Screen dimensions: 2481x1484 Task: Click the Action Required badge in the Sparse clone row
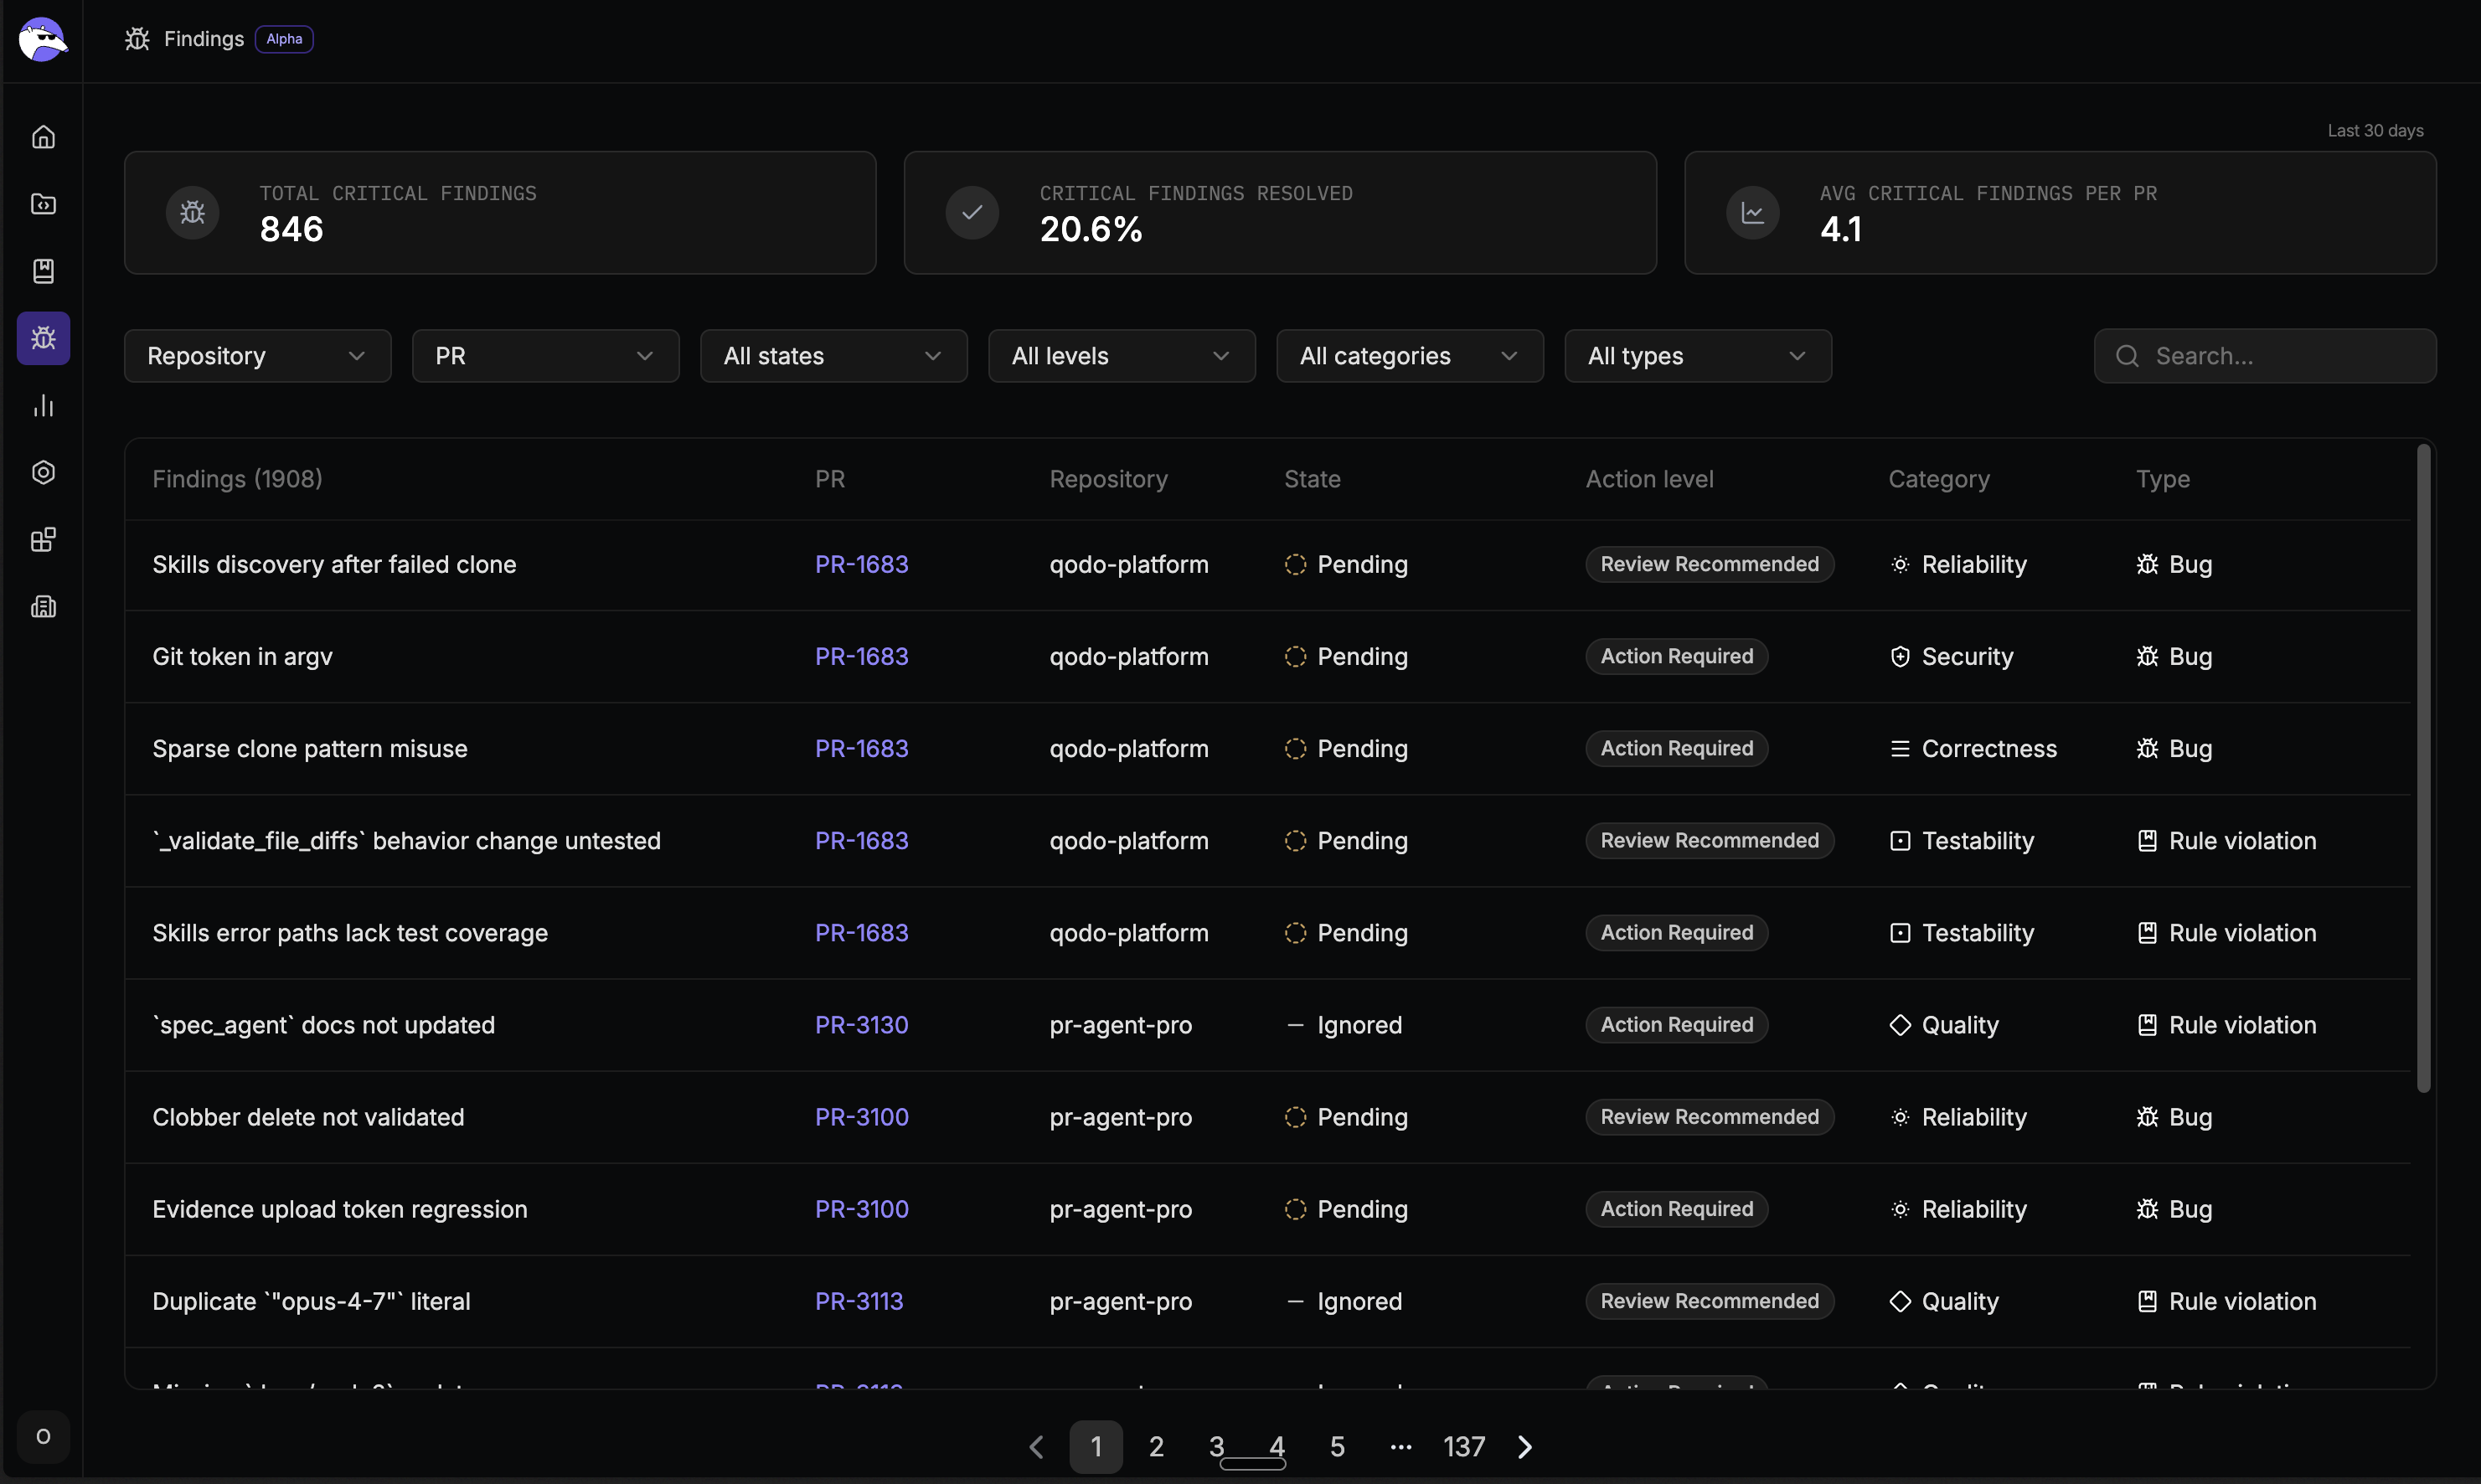(1676, 749)
